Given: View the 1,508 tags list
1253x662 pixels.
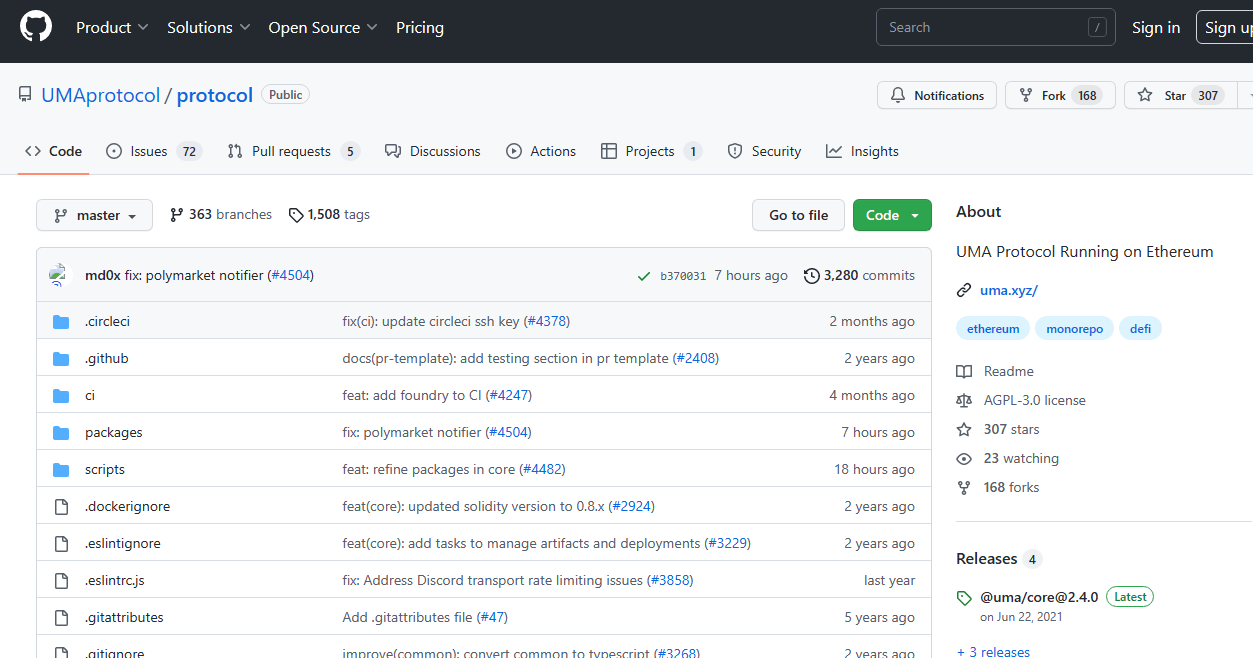Looking at the screenshot, I should click(x=329, y=215).
